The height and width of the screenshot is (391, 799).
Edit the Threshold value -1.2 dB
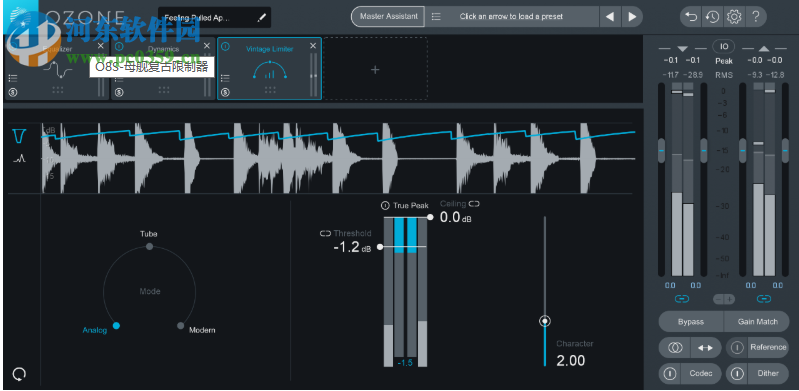pos(352,248)
